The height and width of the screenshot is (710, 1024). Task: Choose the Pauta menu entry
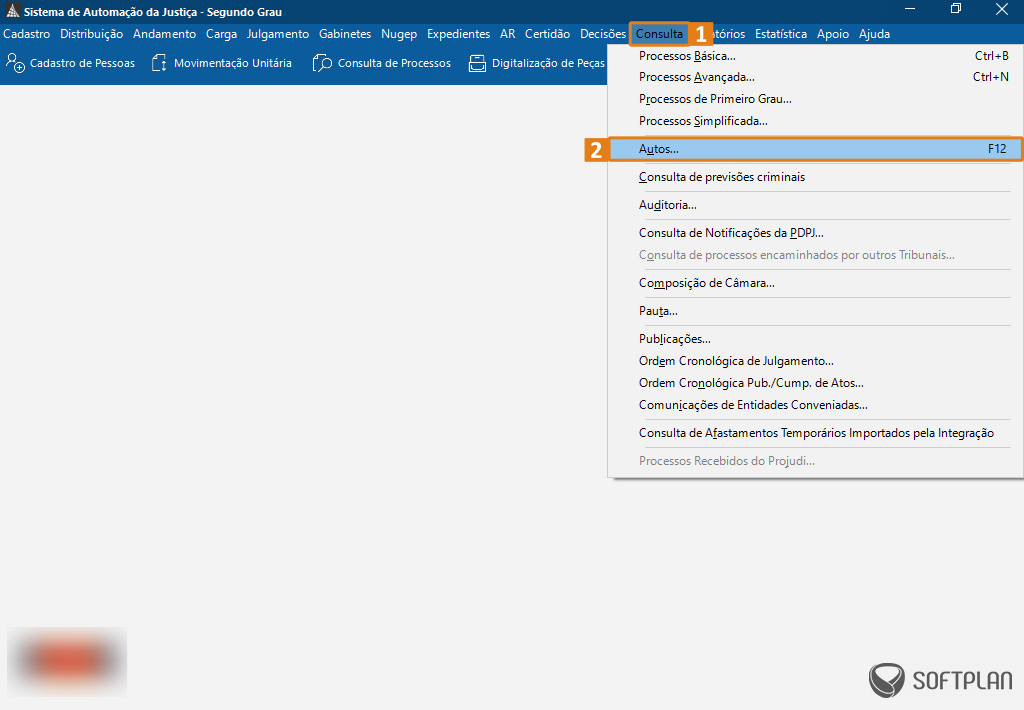[816, 311]
